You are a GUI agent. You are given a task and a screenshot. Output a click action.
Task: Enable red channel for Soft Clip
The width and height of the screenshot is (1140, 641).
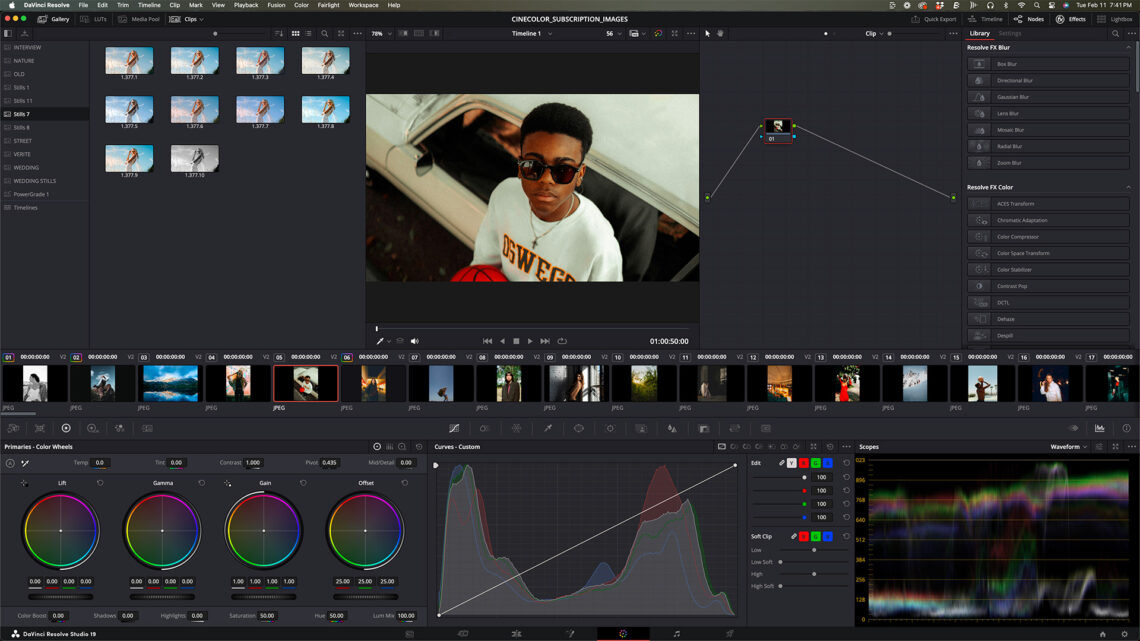click(805, 537)
